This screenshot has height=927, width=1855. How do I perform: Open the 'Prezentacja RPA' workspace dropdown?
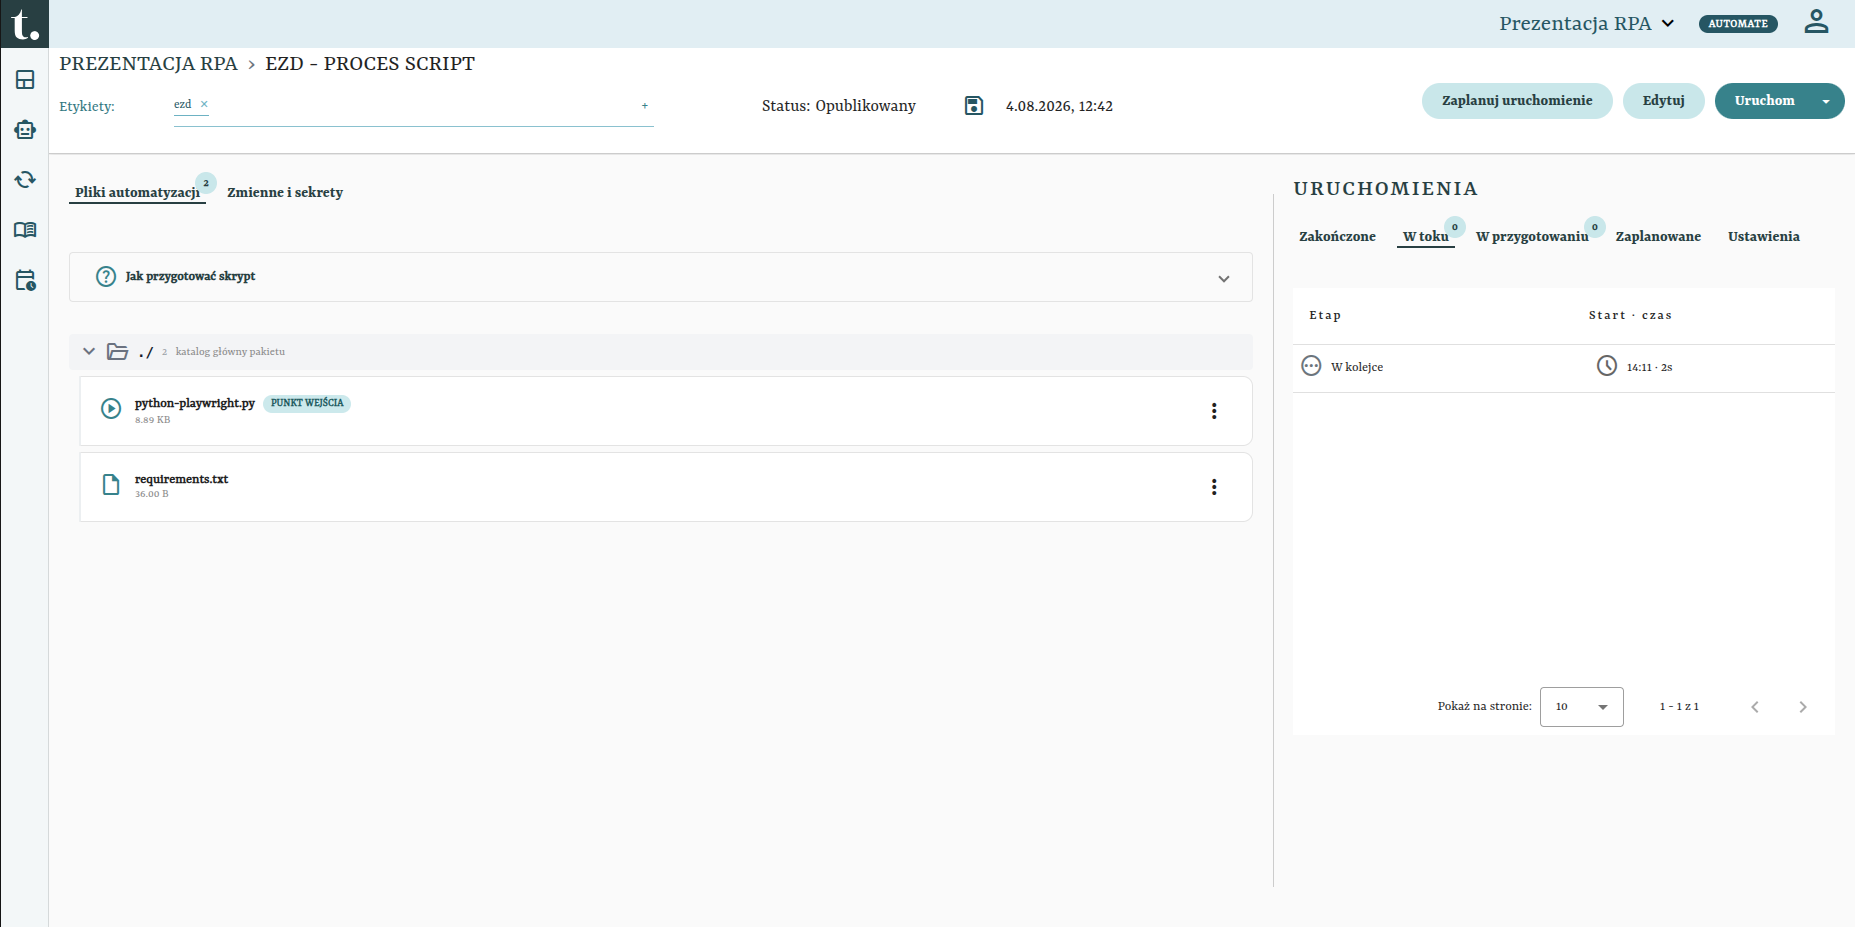pos(1587,23)
